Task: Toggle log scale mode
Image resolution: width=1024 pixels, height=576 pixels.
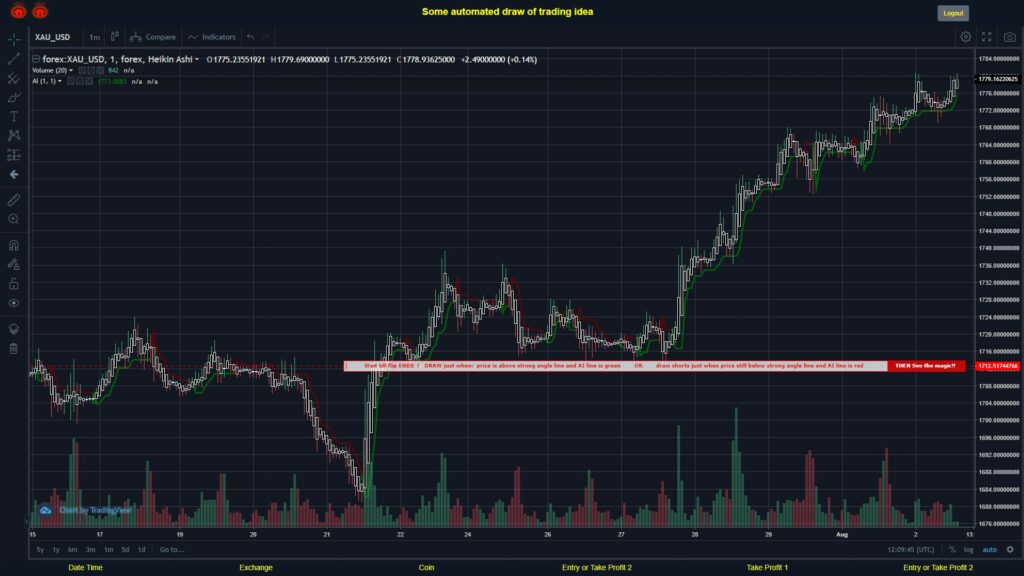Action: (968, 549)
